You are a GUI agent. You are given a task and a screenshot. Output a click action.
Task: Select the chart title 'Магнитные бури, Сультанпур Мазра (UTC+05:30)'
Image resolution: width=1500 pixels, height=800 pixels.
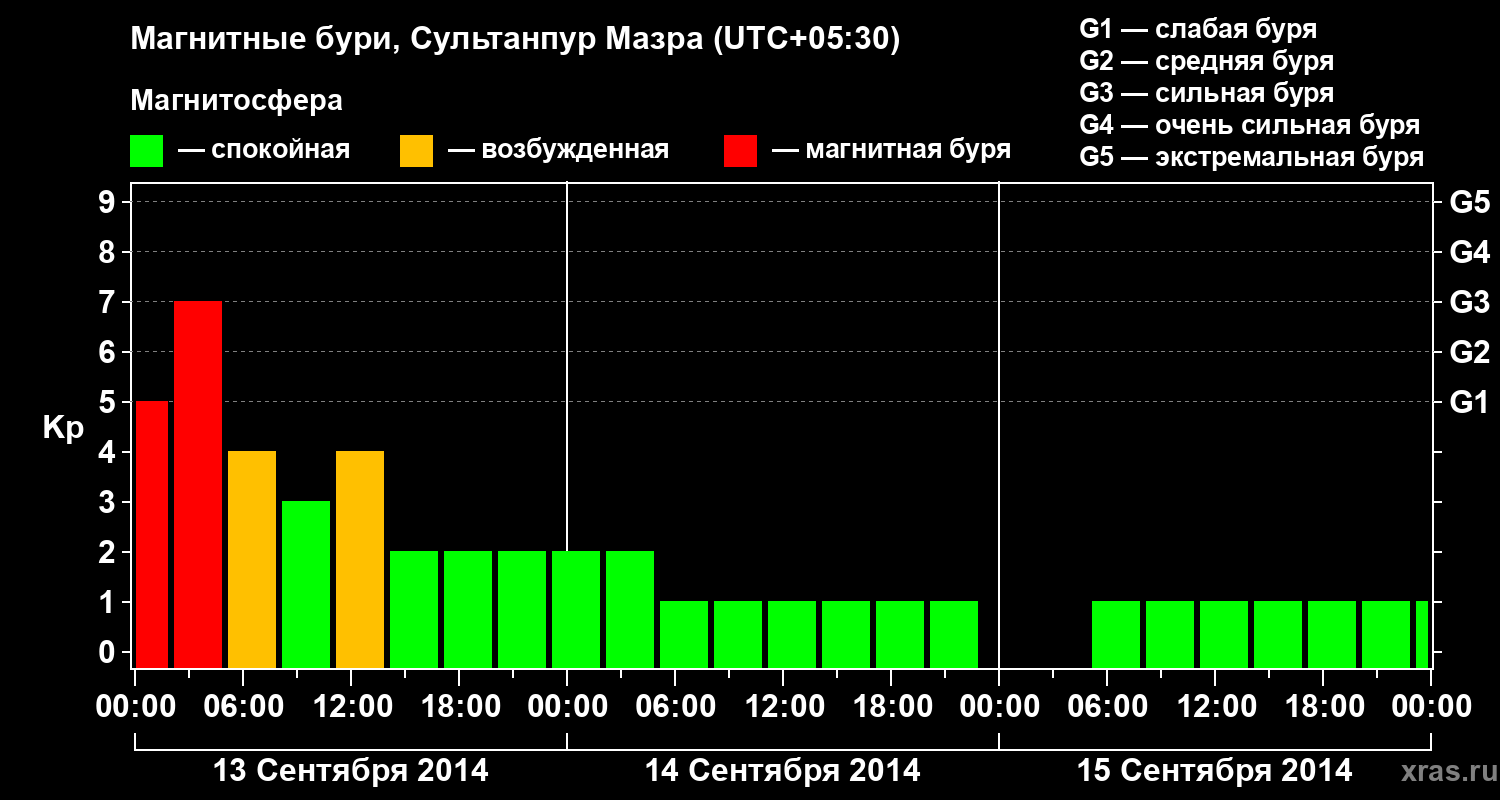[x=516, y=40]
